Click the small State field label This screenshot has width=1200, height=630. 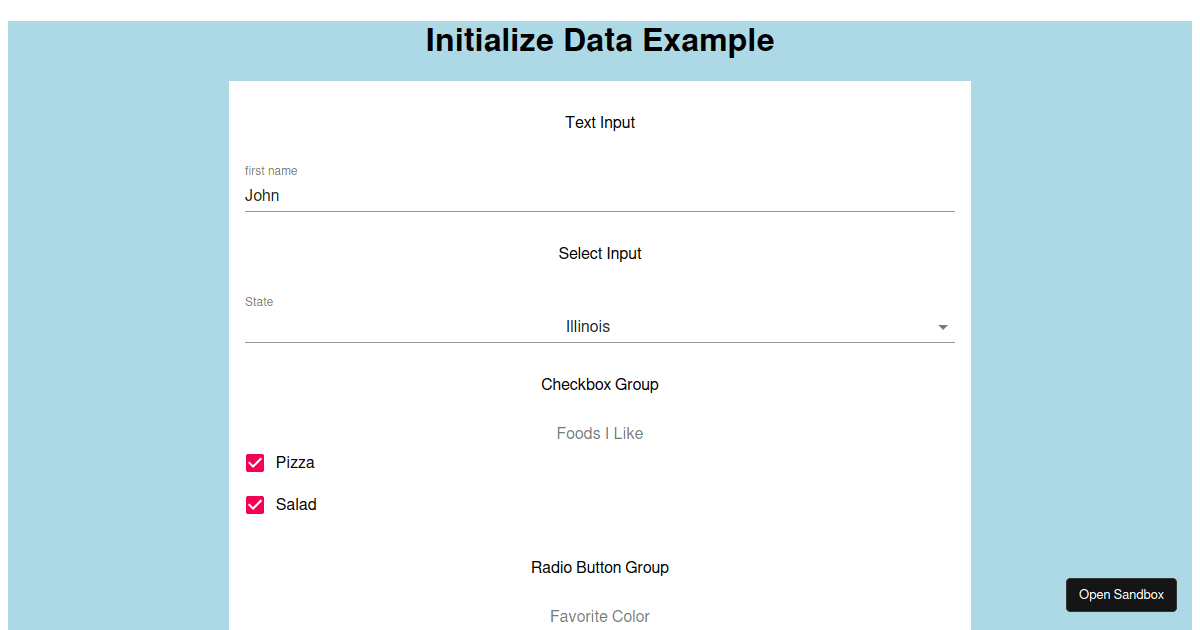click(259, 302)
